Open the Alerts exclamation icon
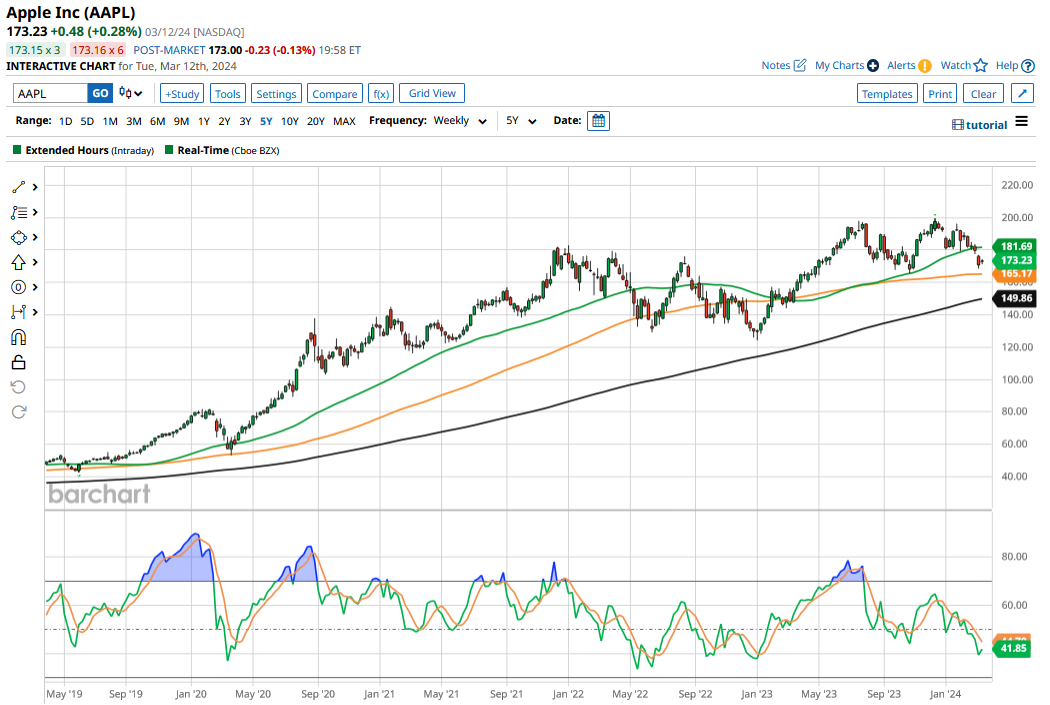The height and width of the screenshot is (705, 1050). (924, 65)
